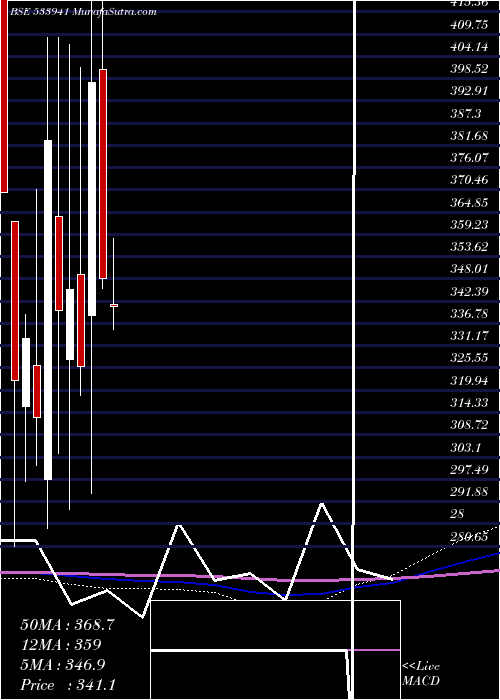Click the 381.68 price axis label
500x700 pixels.
coord(469,136)
